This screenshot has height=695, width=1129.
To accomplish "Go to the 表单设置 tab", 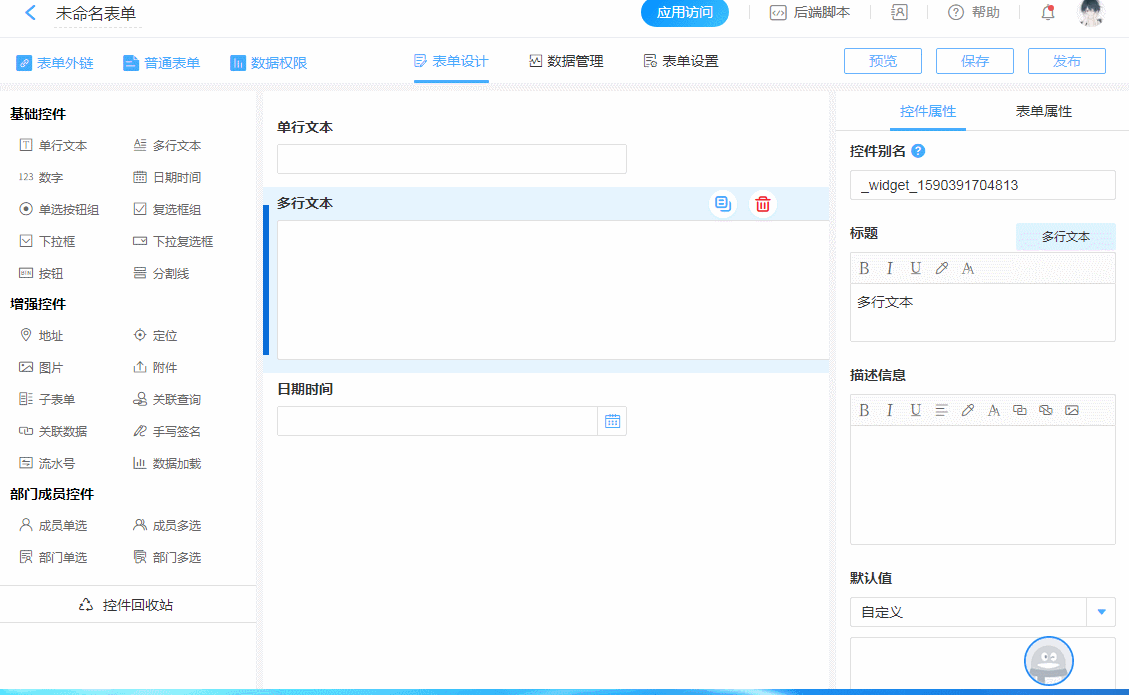I will tap(681, 62).
